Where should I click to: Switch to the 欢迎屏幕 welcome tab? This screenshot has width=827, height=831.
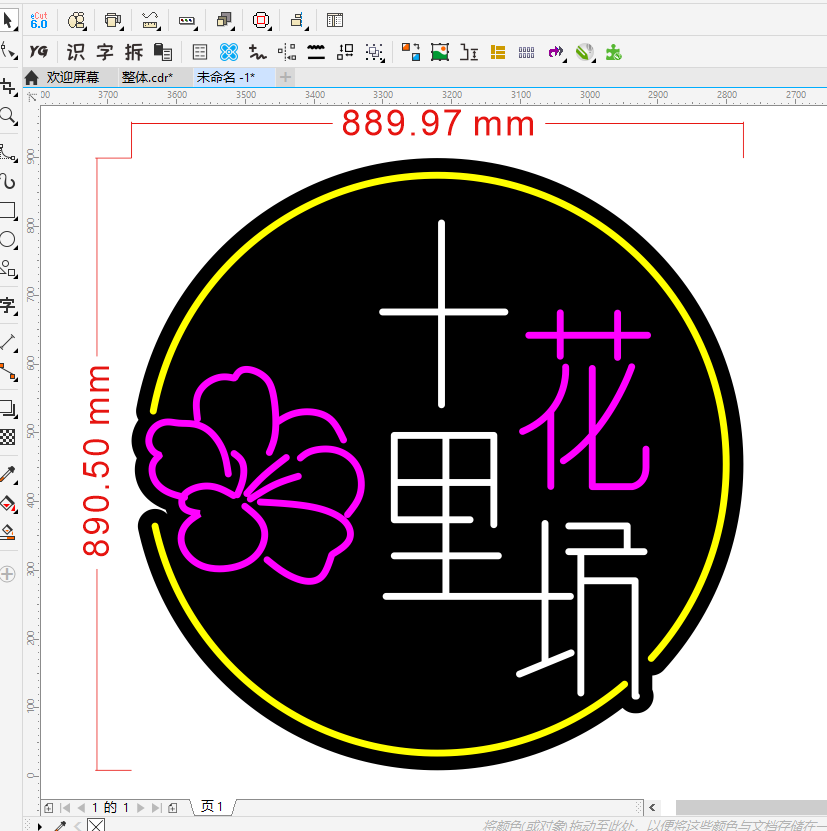pos(73,77)
